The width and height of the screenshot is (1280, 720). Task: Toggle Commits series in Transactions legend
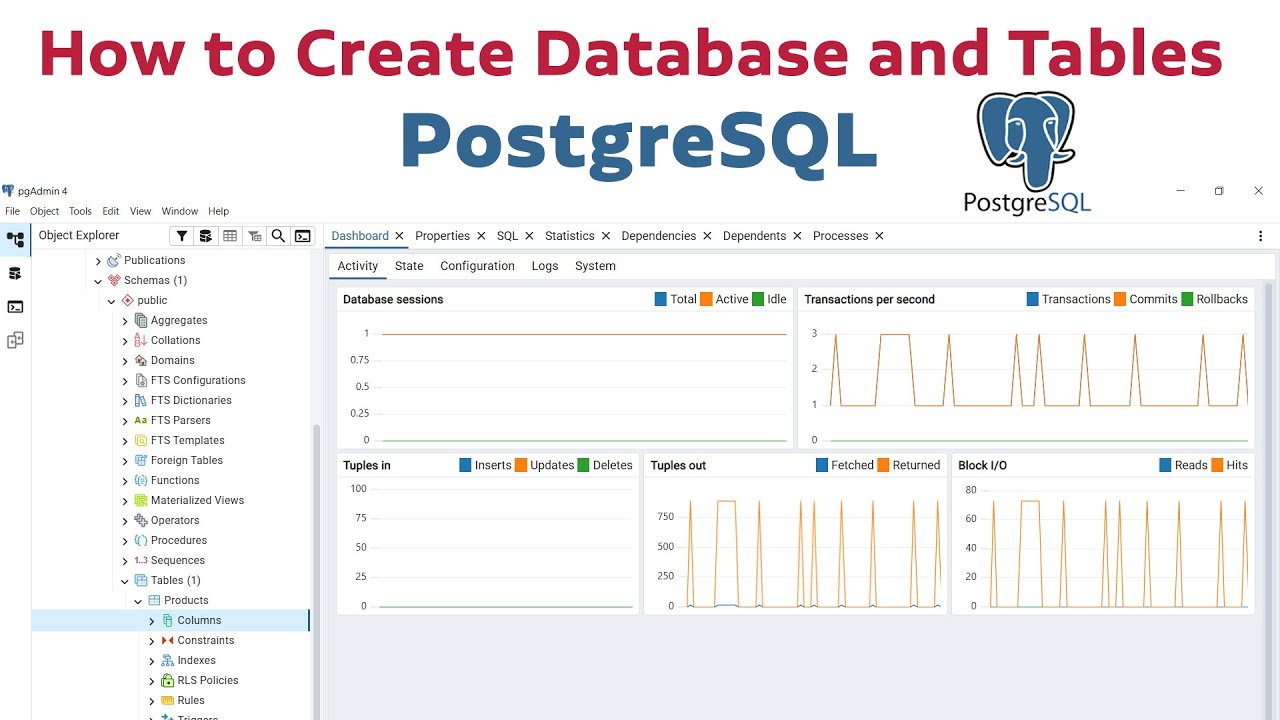(x=1145, y=299)
